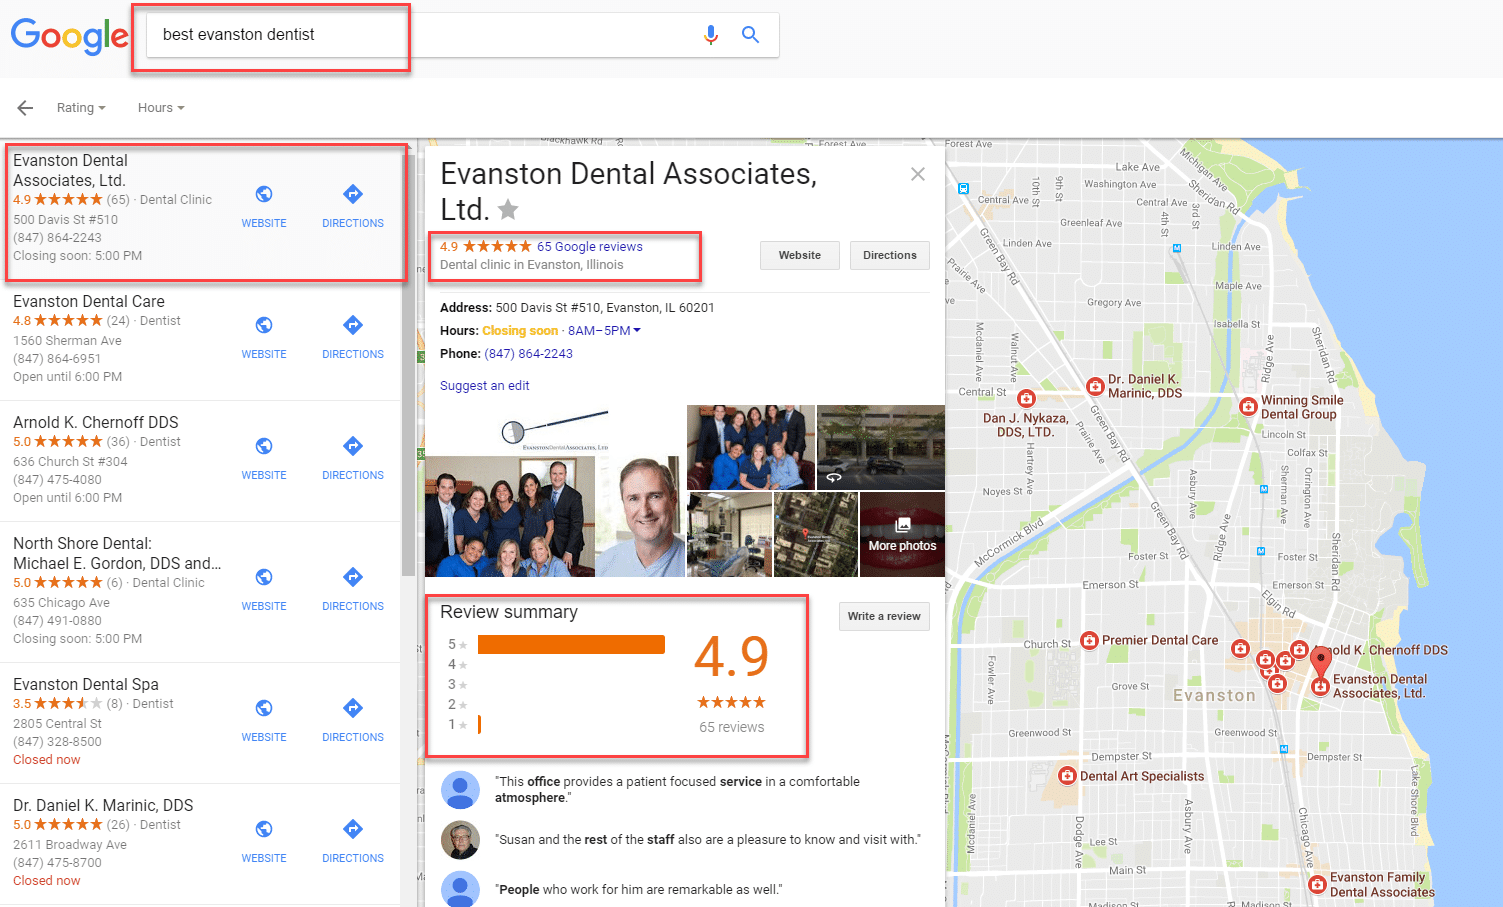The width and height of the screenshot is (1503, 907).
Task: Click the blue magnifier search icon
Action: [x=750, y=35]
